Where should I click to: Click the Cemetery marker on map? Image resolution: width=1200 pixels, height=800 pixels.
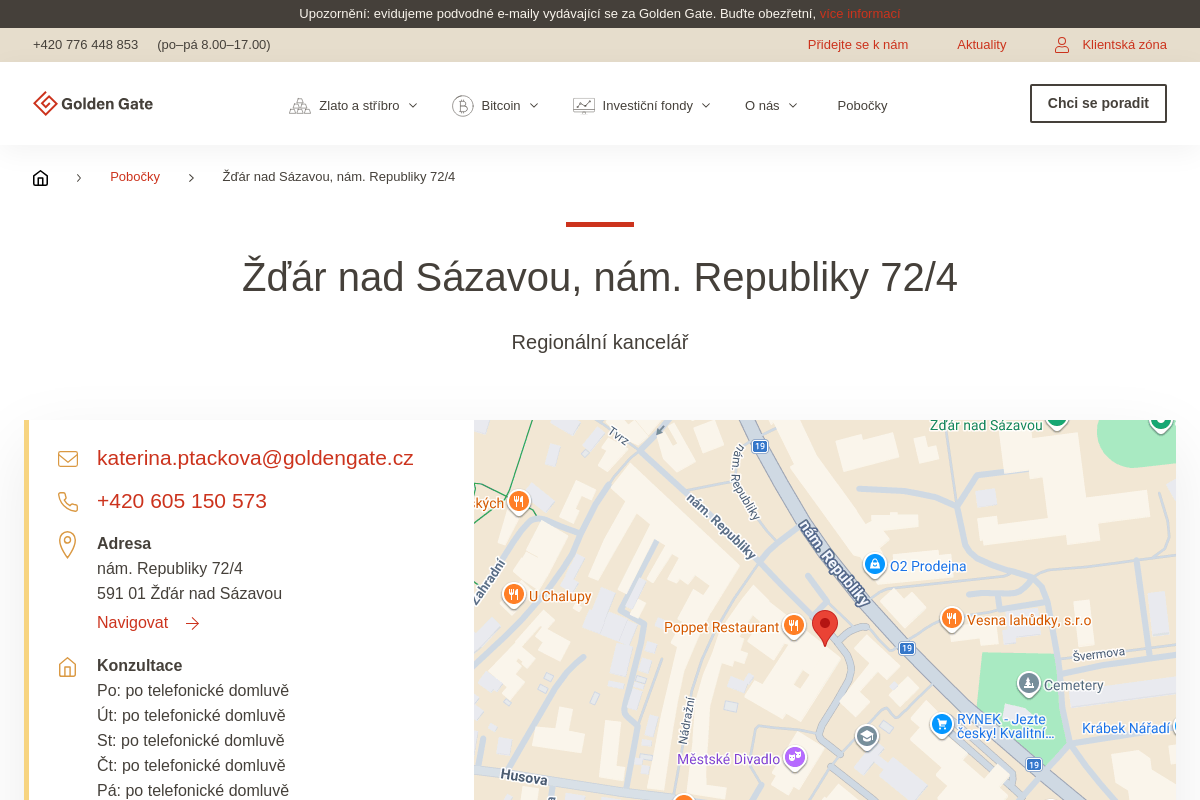coord(1029,684)
